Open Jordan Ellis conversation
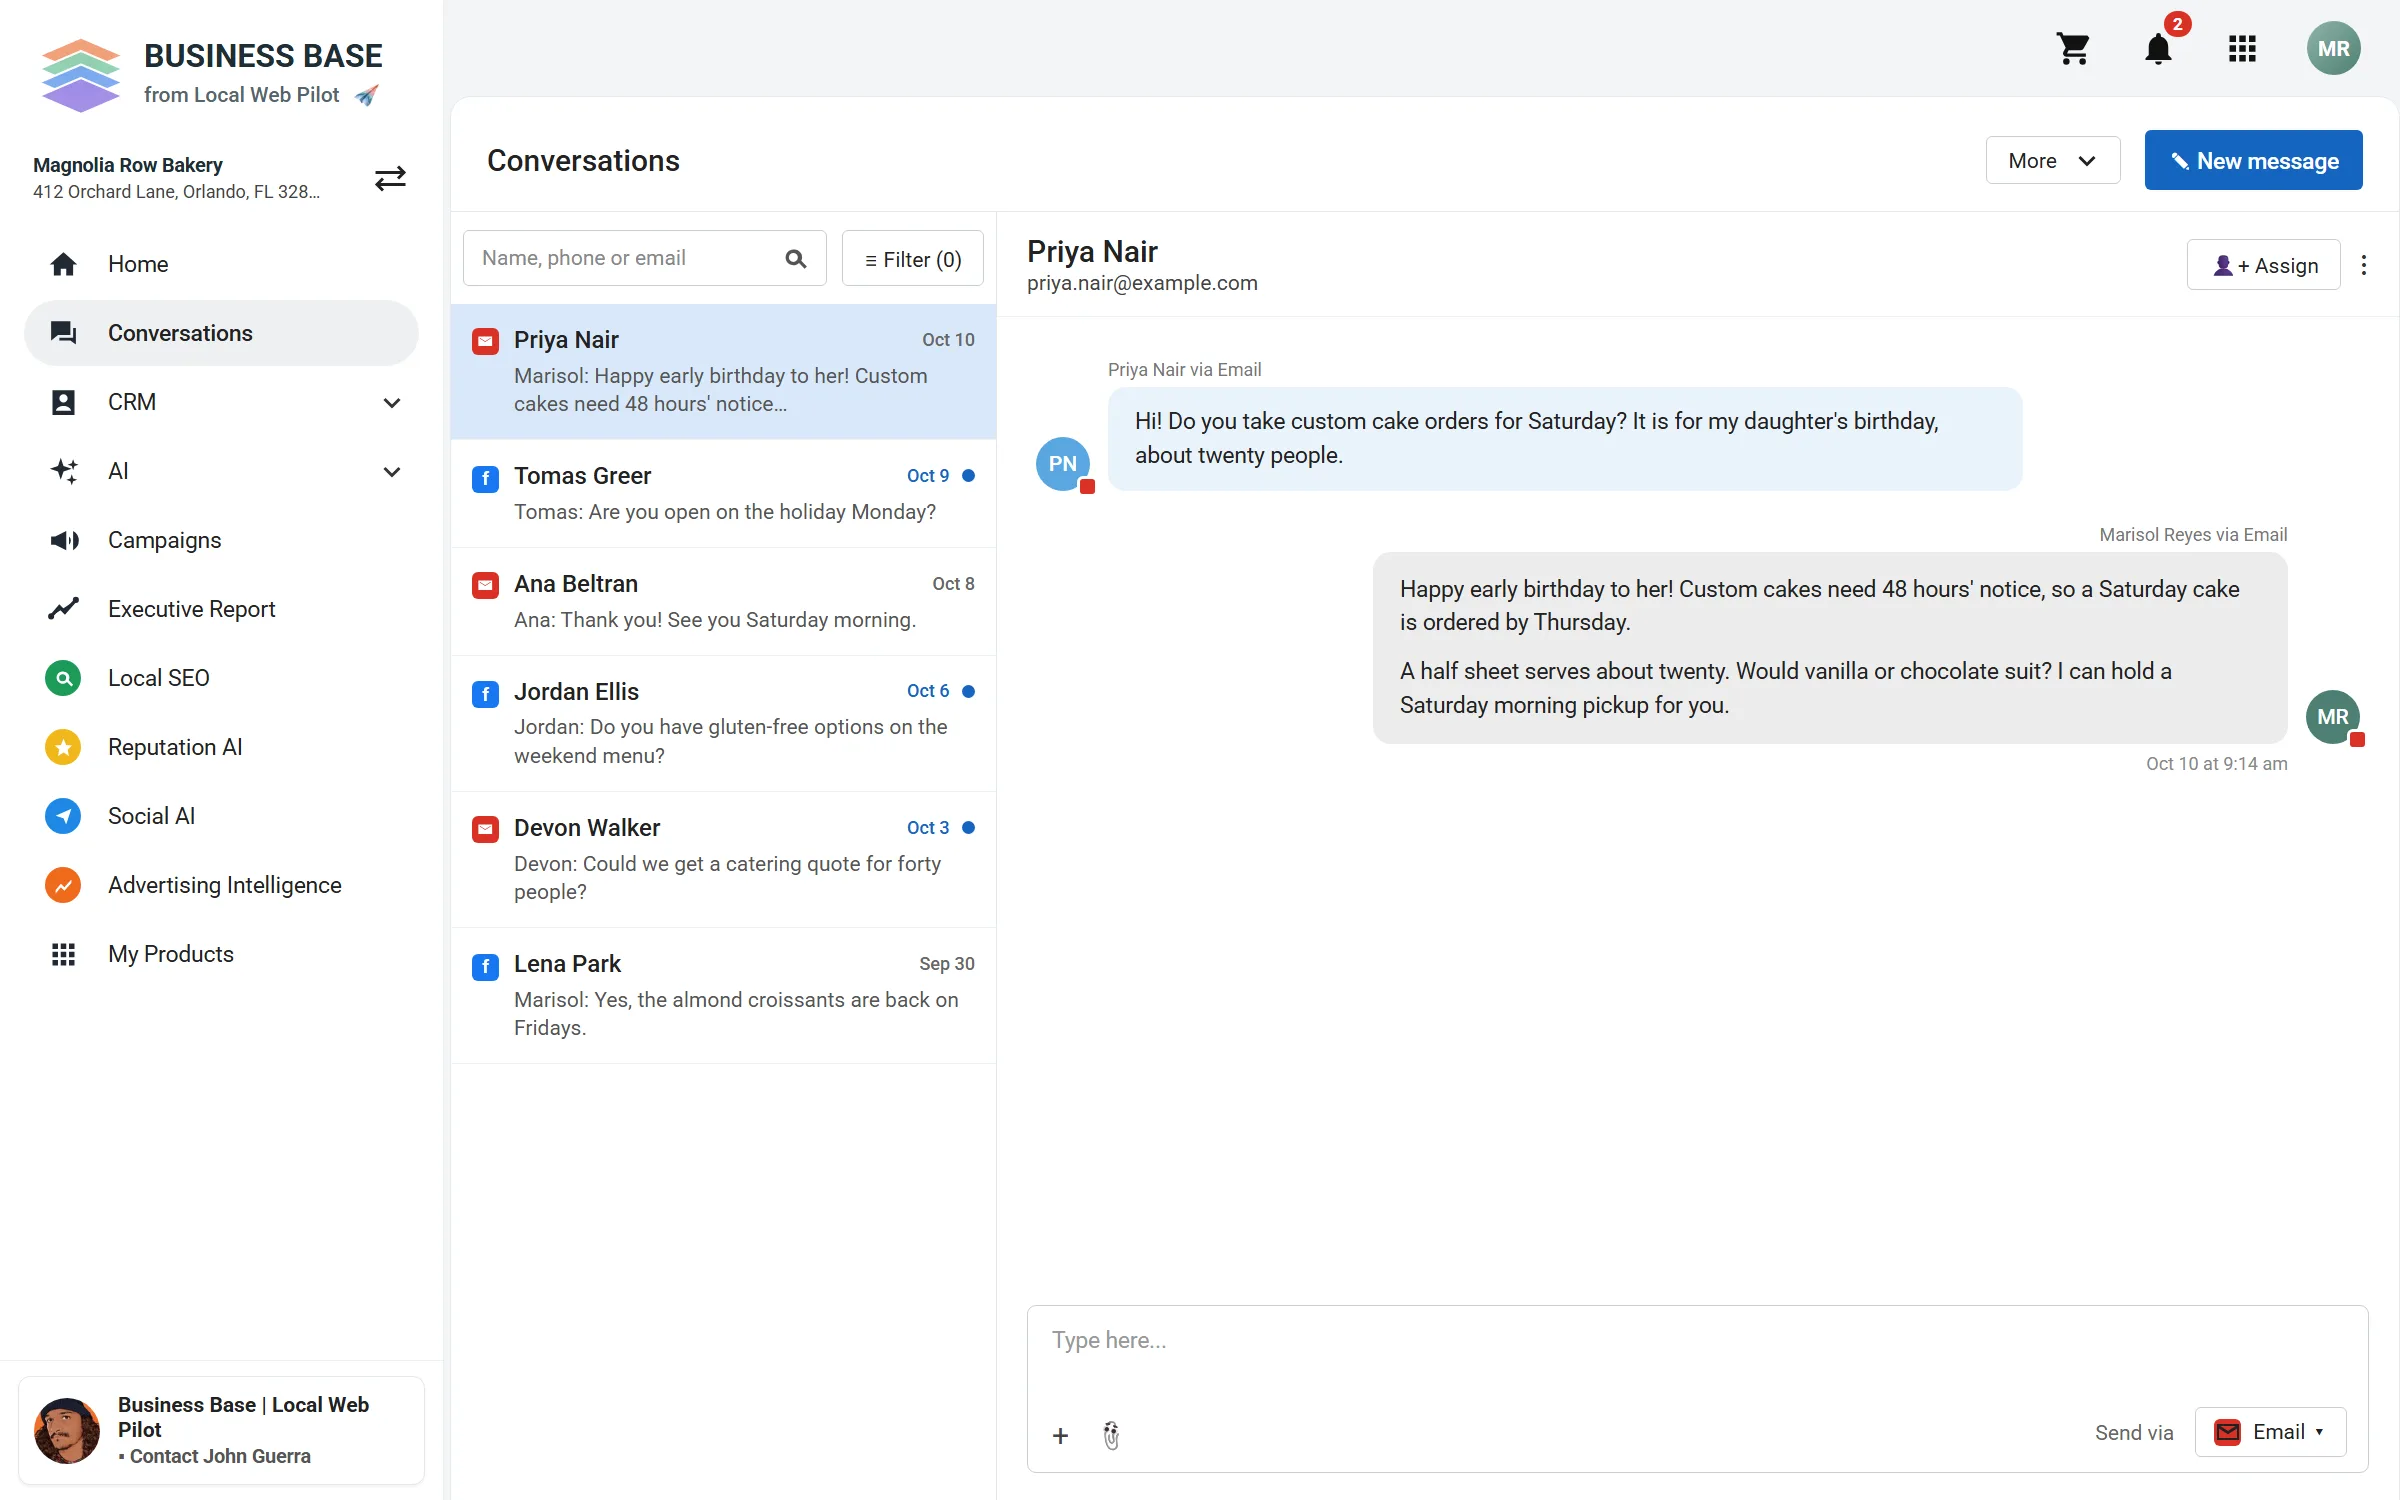Image resolution: width=2400 pixels, height=1500 pixels. [723, 724]
